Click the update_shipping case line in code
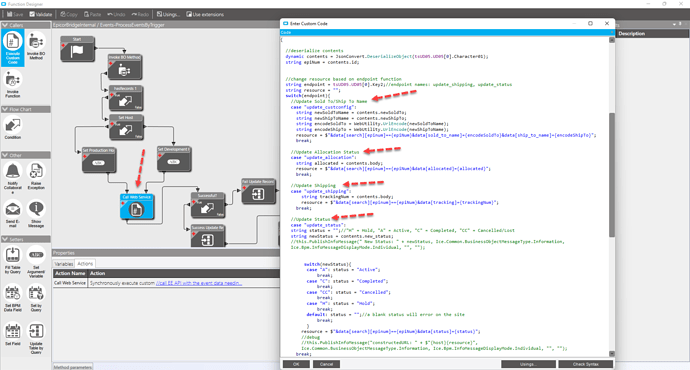Screen dimensions: 690x370 (x=321, y=191)
